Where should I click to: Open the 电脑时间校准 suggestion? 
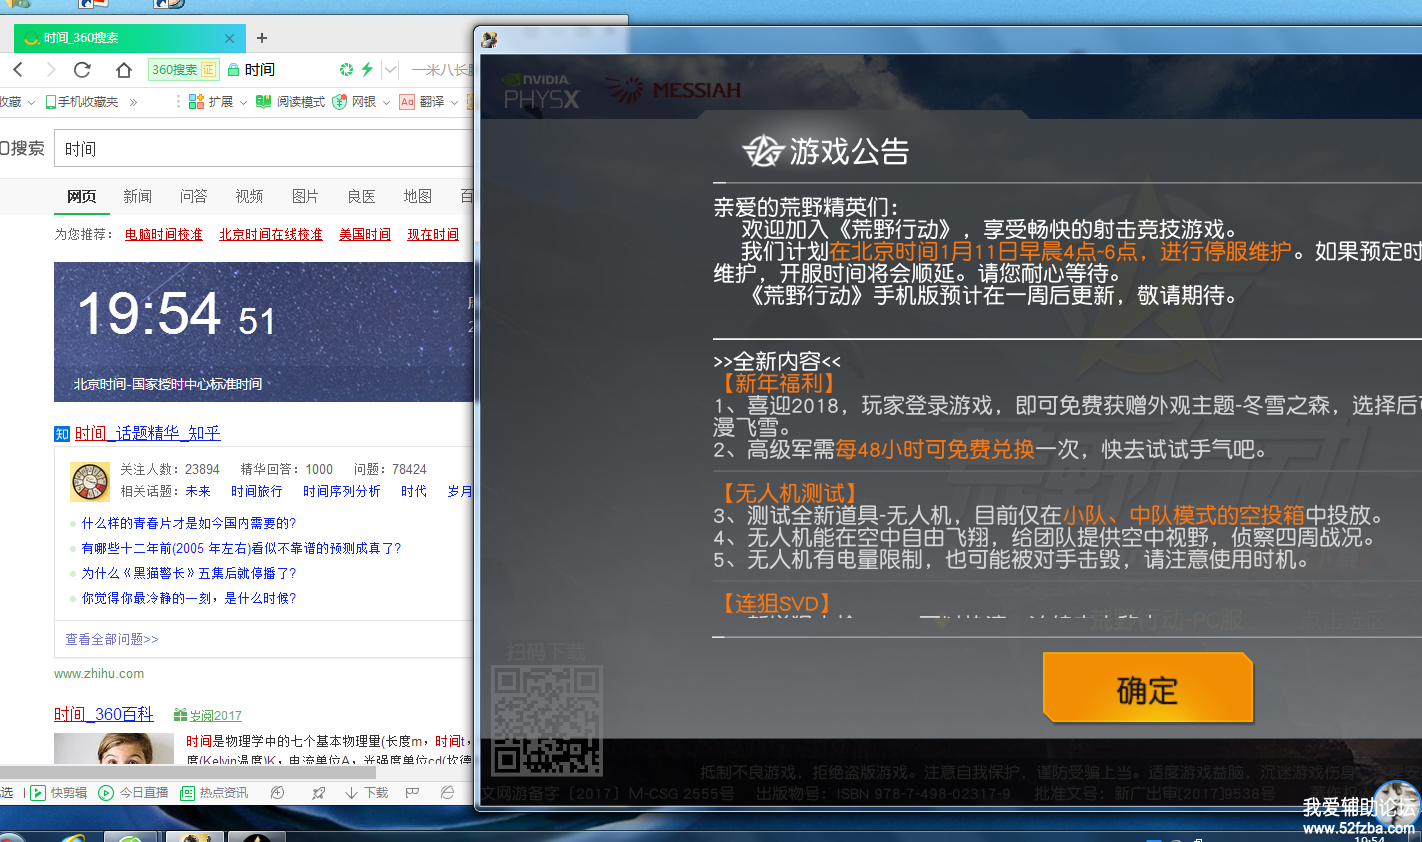point(164,234)
